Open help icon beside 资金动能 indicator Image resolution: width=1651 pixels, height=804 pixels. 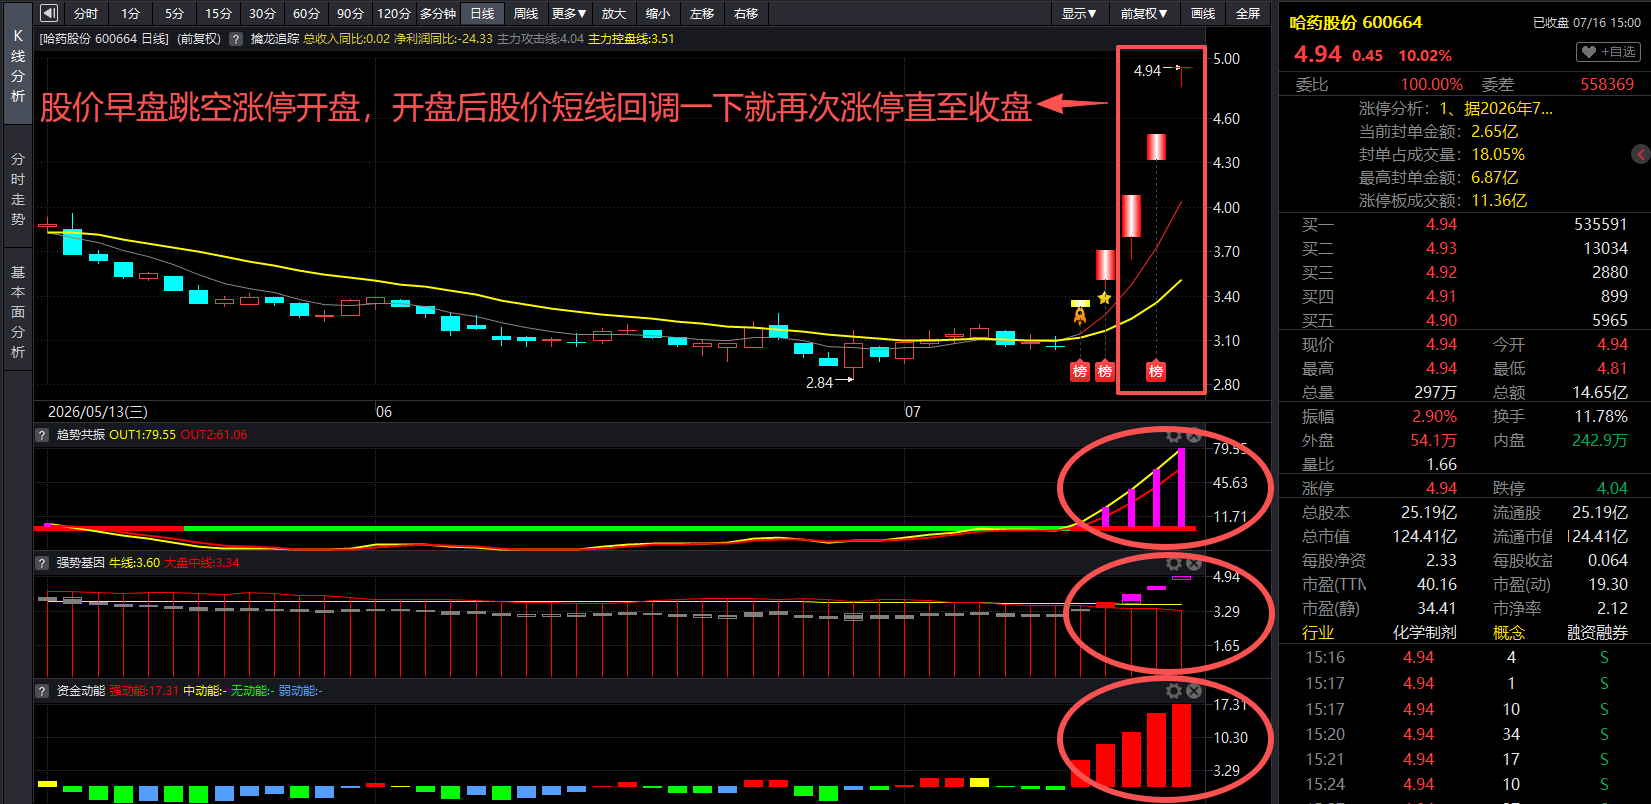click(x=42, y=691)
